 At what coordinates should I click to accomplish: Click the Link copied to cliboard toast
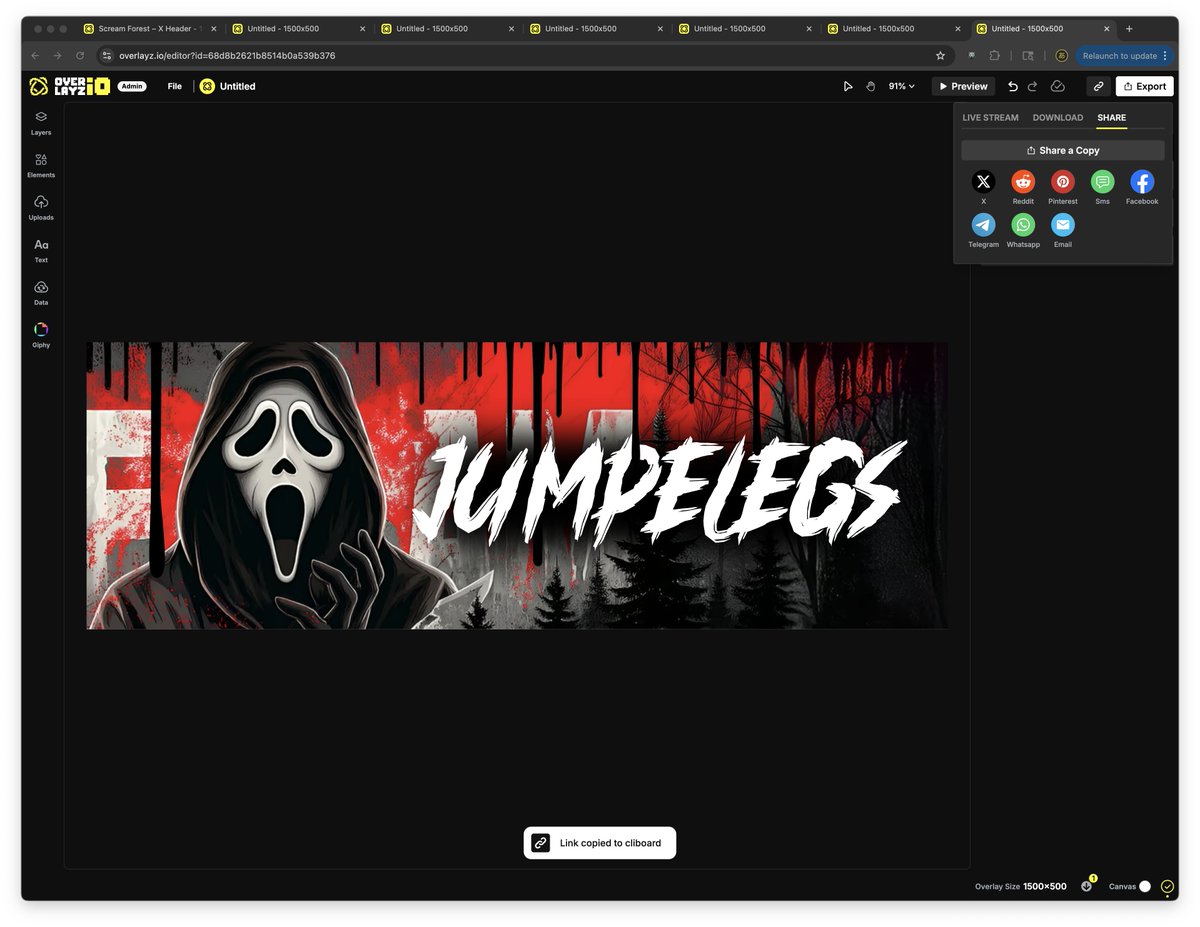600,843
